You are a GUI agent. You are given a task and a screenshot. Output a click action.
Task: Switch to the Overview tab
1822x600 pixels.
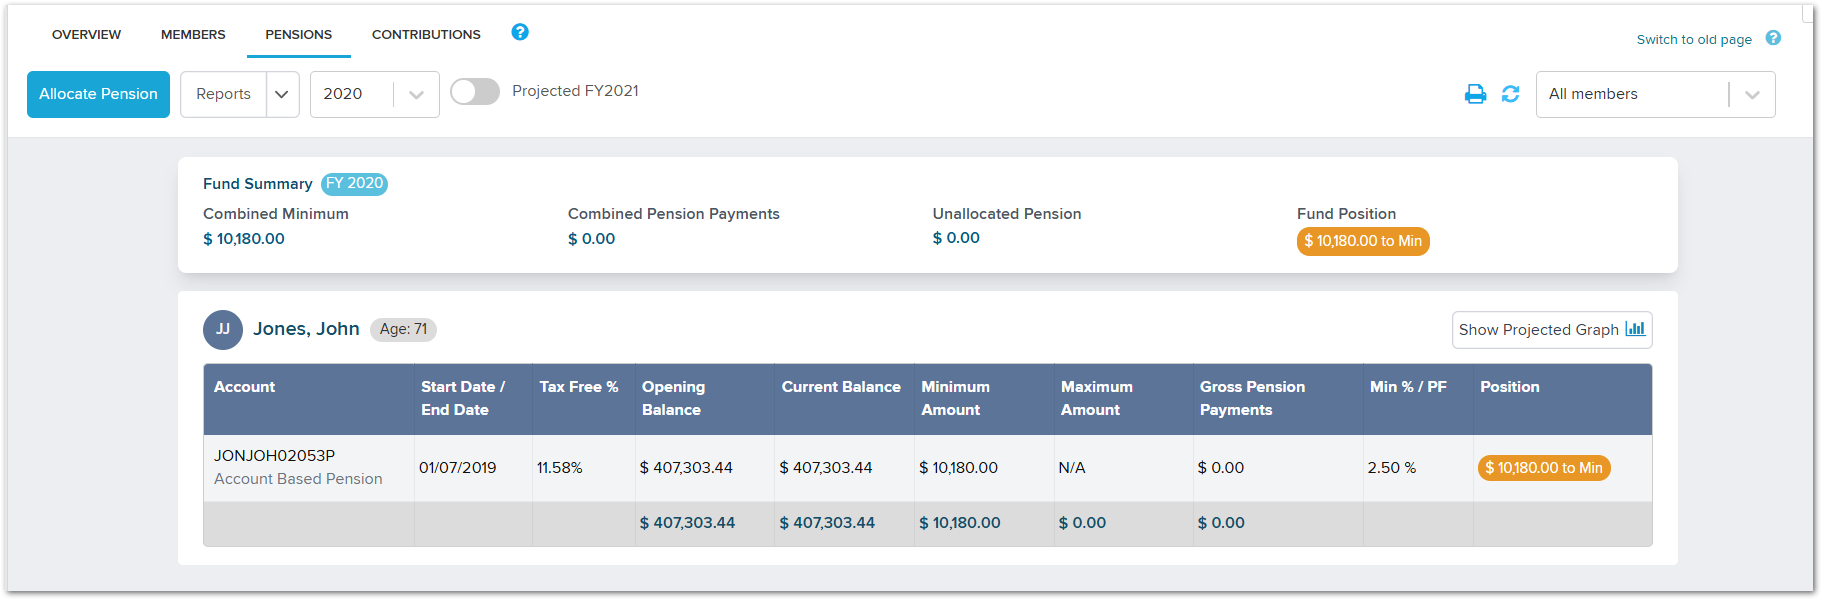(87, 34)
